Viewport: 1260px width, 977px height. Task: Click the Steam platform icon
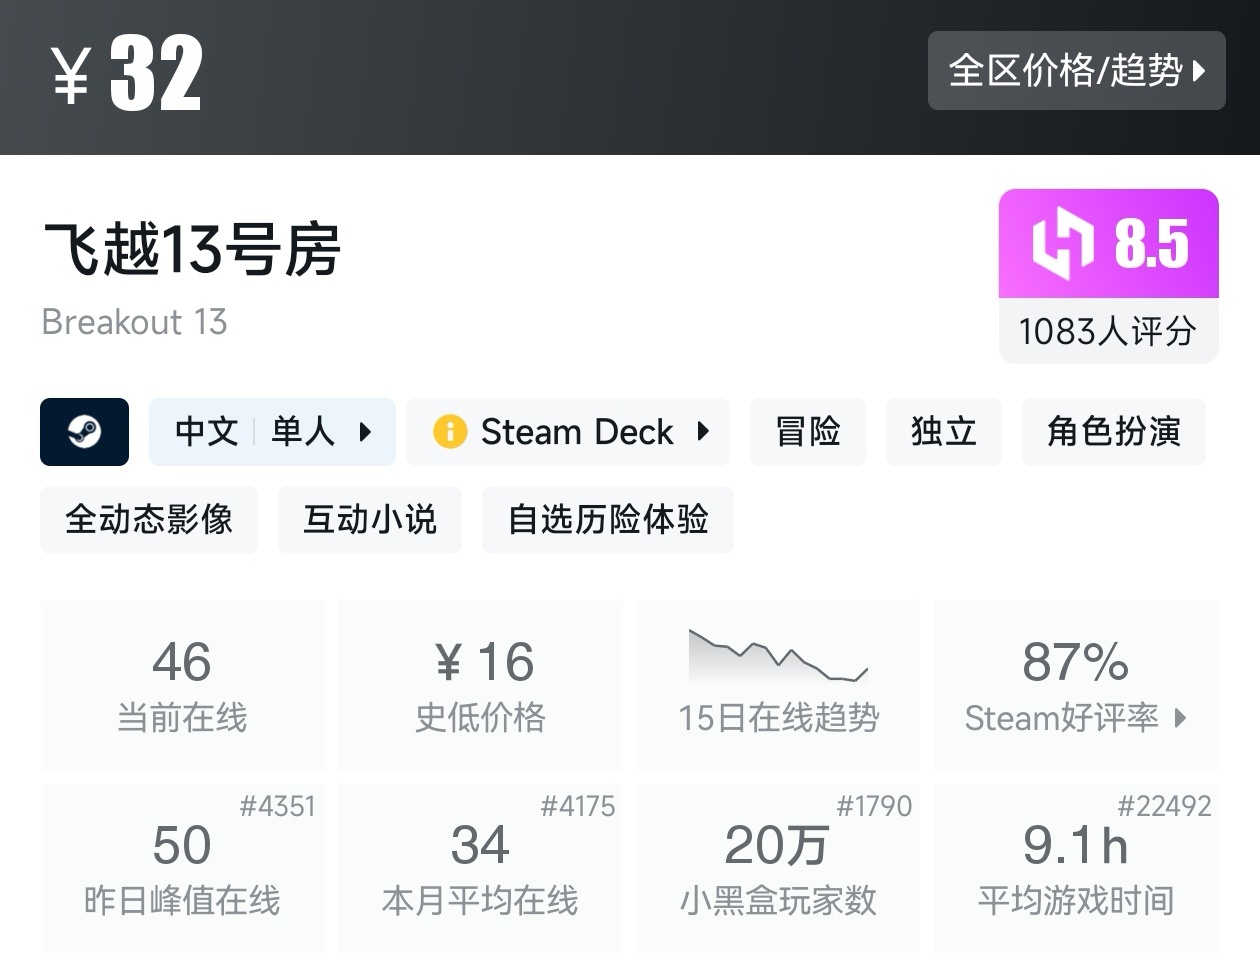click(x=84, y=432)
